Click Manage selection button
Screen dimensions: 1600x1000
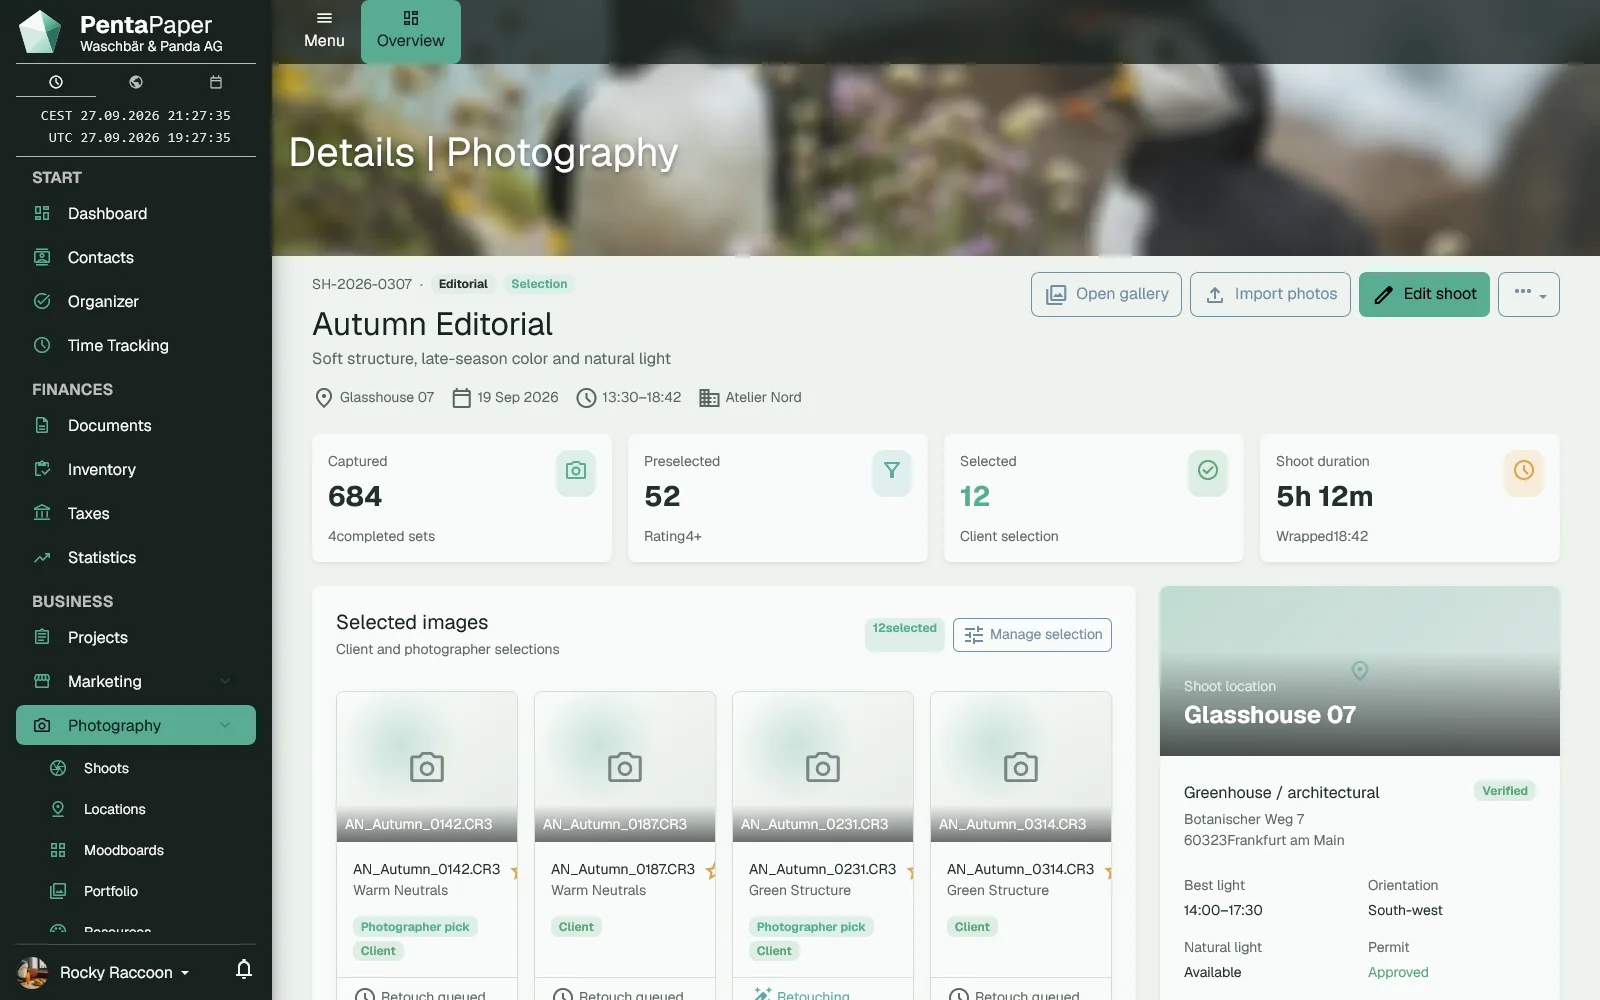coord(1032,635)
